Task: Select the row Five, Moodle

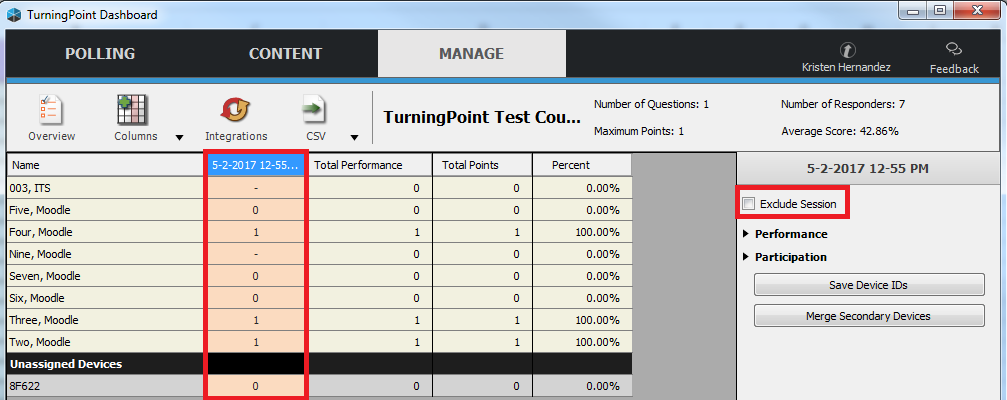Action: coord(319,210)
